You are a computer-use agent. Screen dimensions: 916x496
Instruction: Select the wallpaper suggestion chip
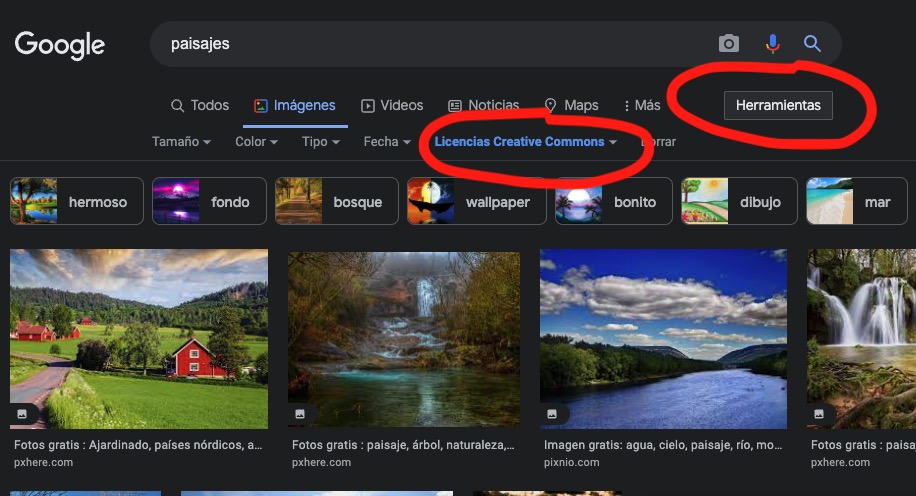(477, 201)
